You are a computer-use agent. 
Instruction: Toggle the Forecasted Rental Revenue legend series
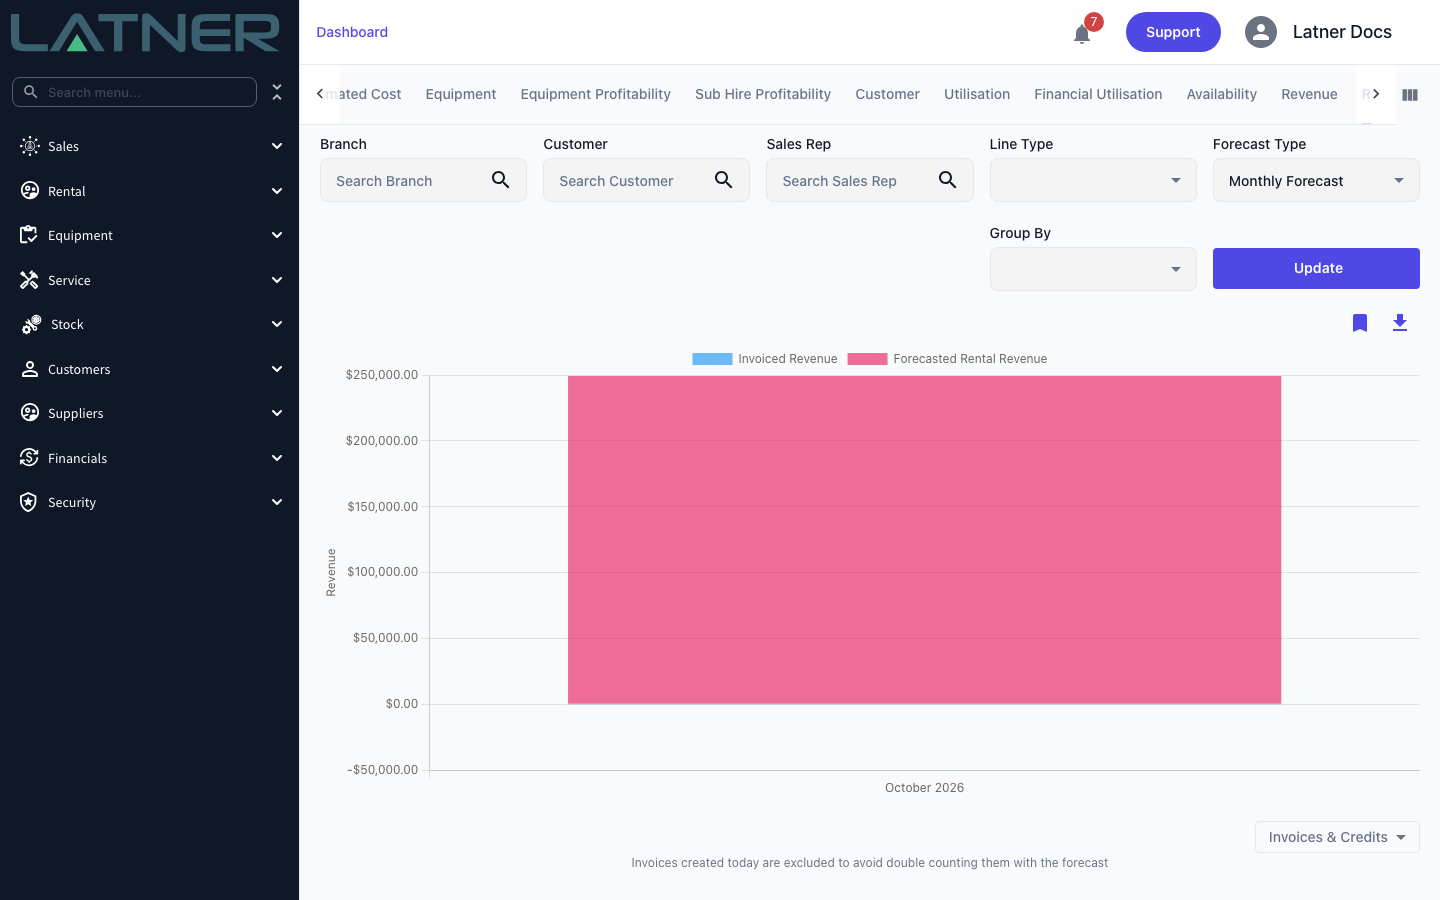(x=947, y=359)
